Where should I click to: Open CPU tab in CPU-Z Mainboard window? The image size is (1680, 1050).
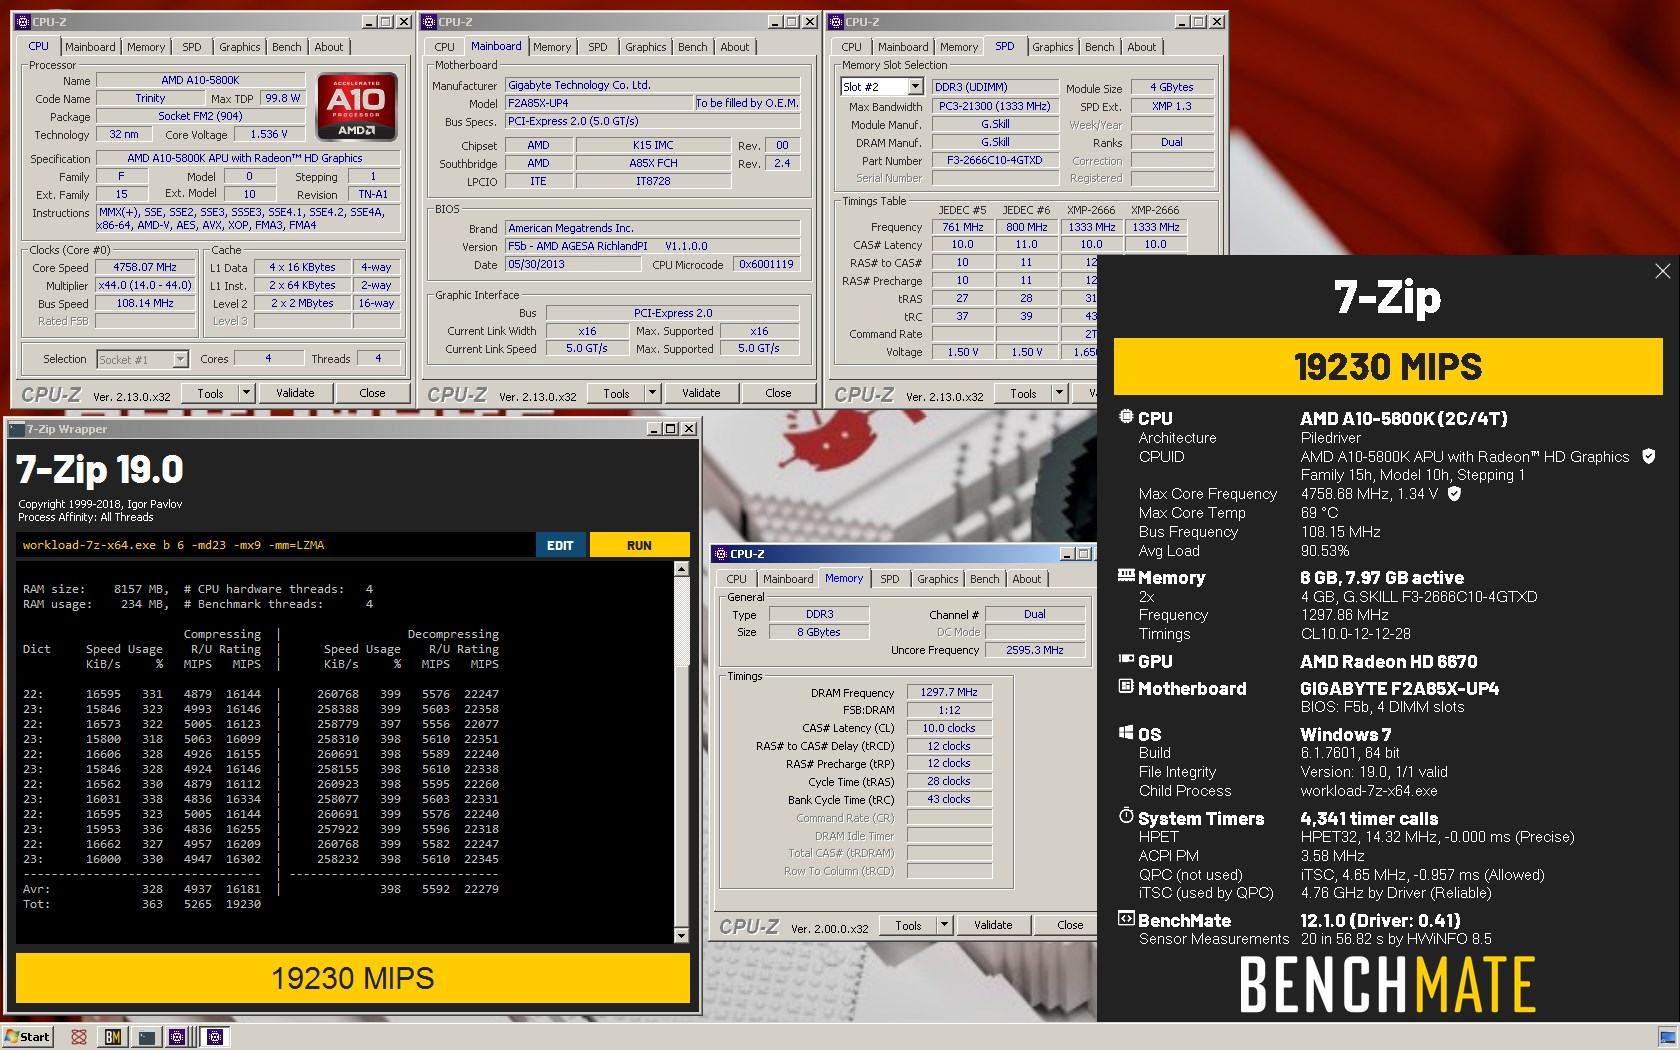[x=444, y=47]
